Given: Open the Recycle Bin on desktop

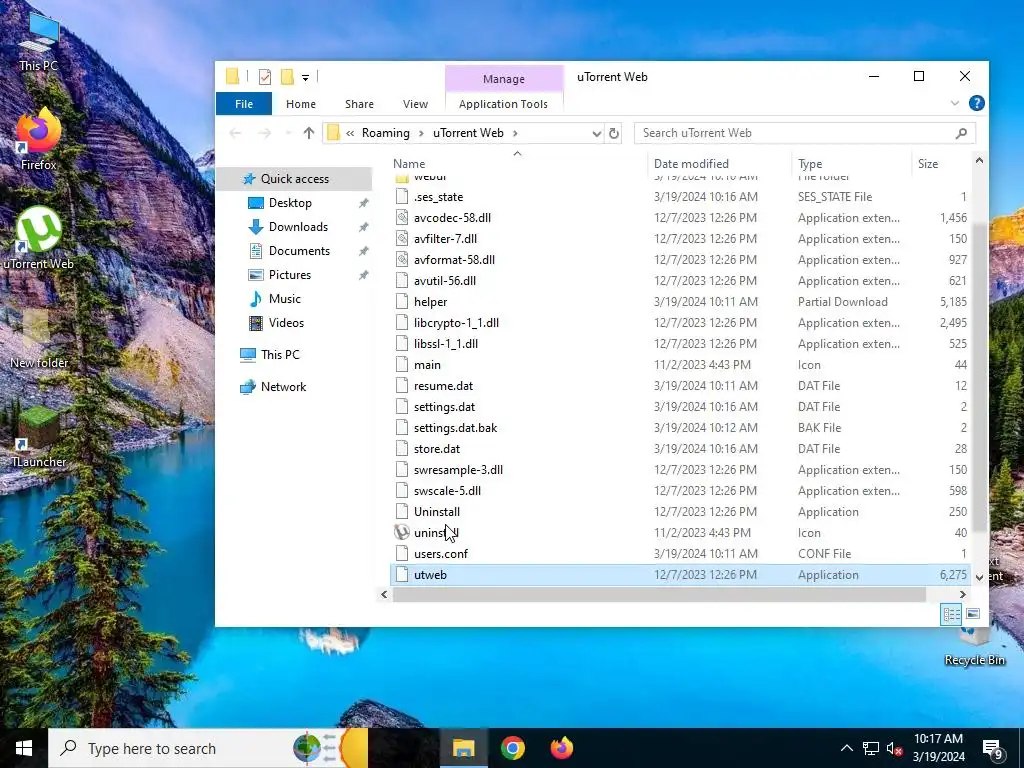Looking at the screenshot, I should (974, 647).
